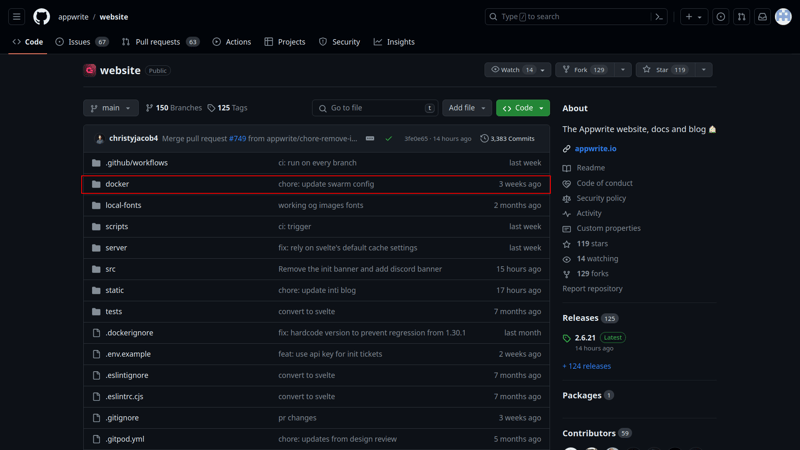
Task: Switch to the Pull requests tab
Action: [x=161, y=42]
